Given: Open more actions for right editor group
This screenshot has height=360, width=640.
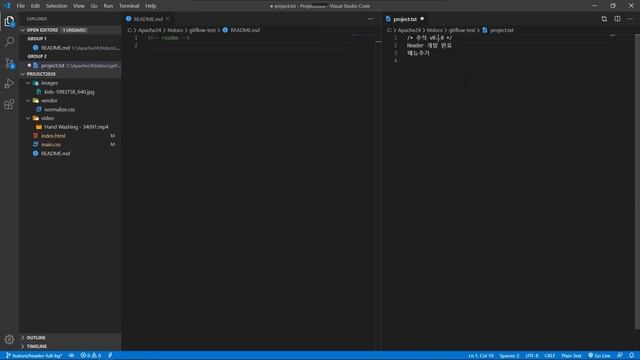Looking at the screenshot, I should coord(630,19).
